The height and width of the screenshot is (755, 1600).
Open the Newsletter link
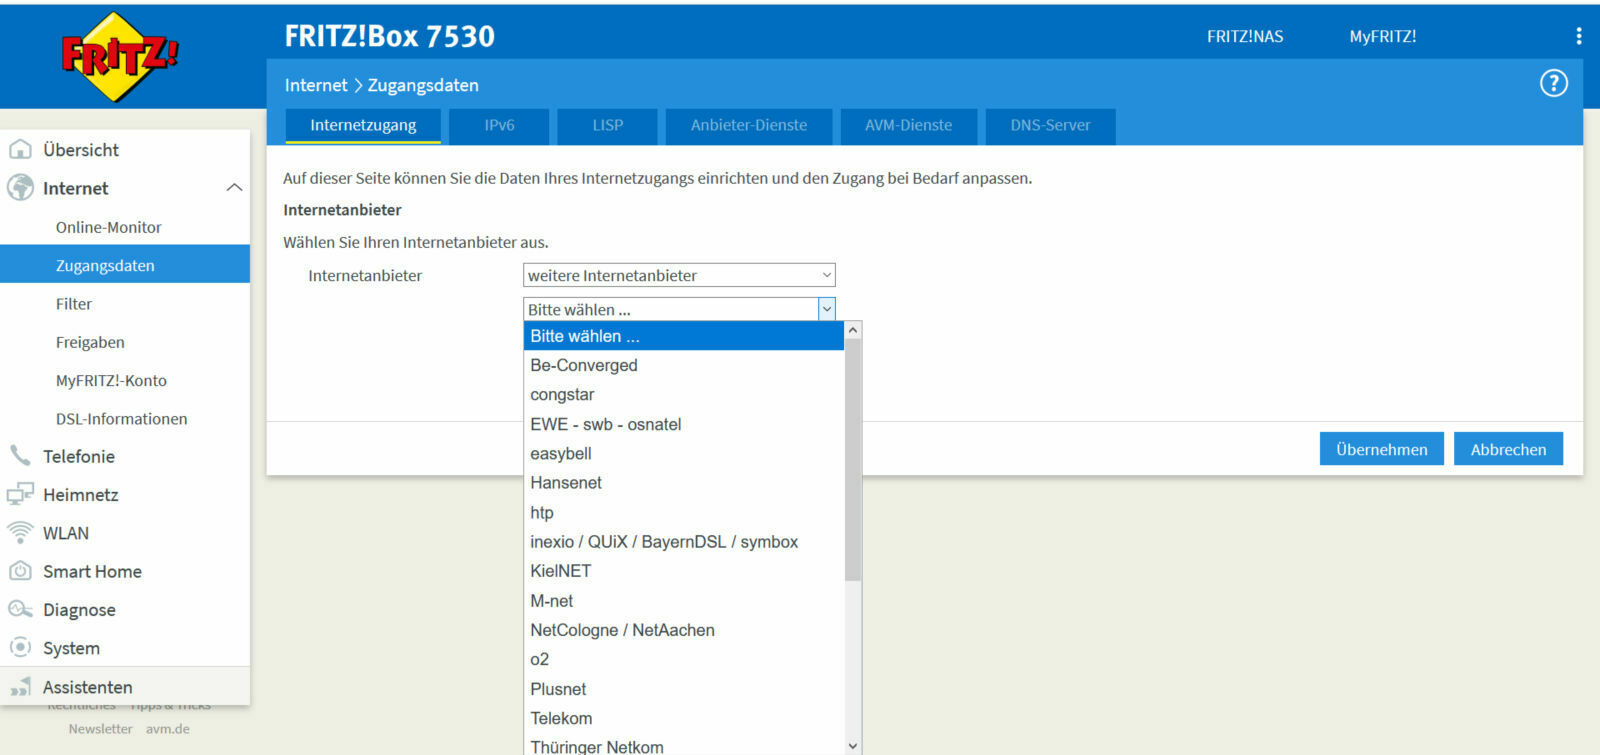pyautogui.click(x=100, y=729)
